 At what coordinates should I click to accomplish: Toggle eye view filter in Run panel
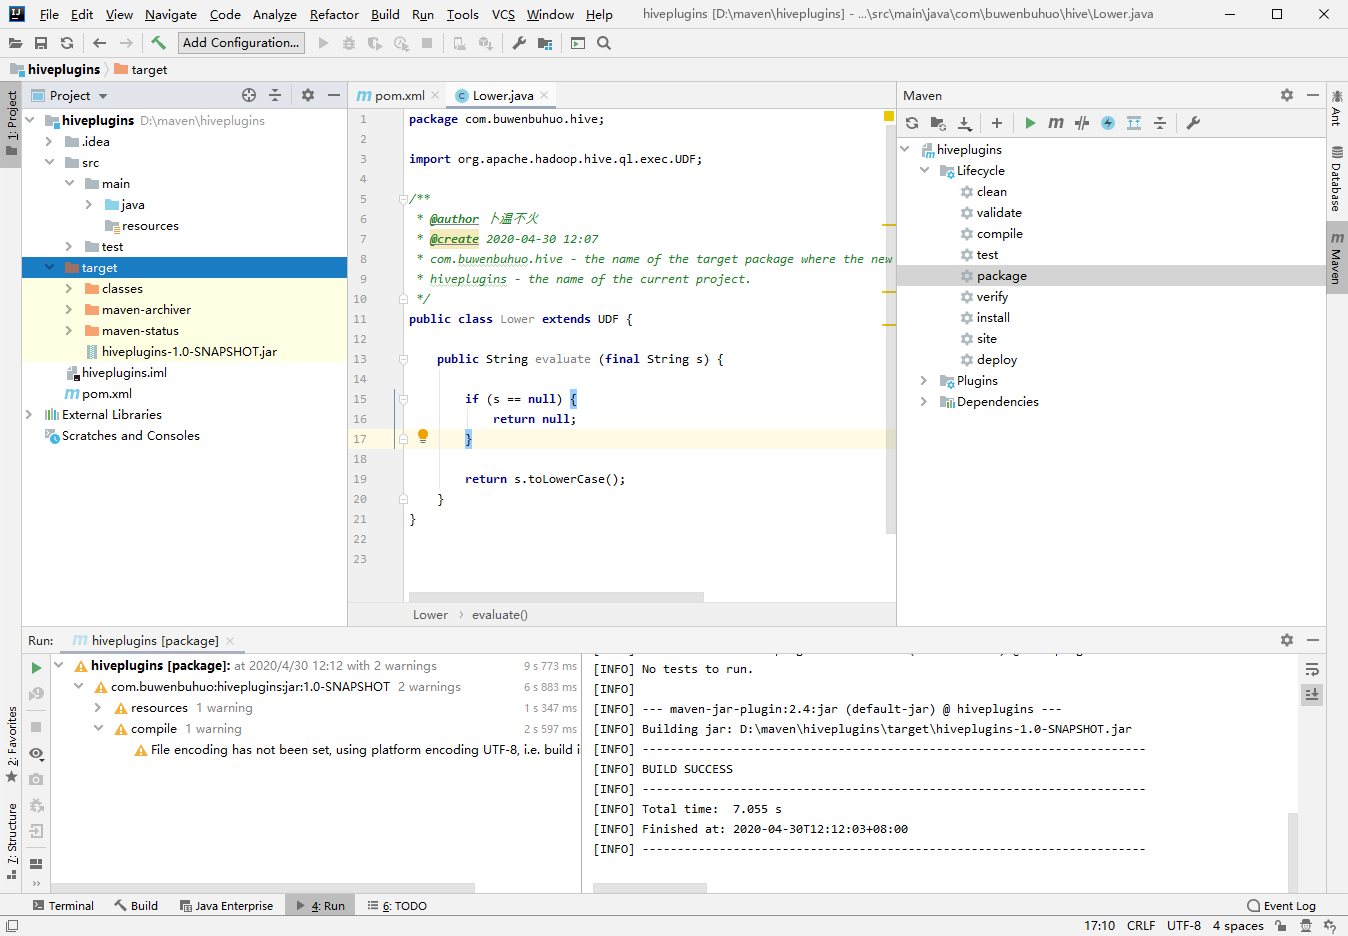(36, 753)
